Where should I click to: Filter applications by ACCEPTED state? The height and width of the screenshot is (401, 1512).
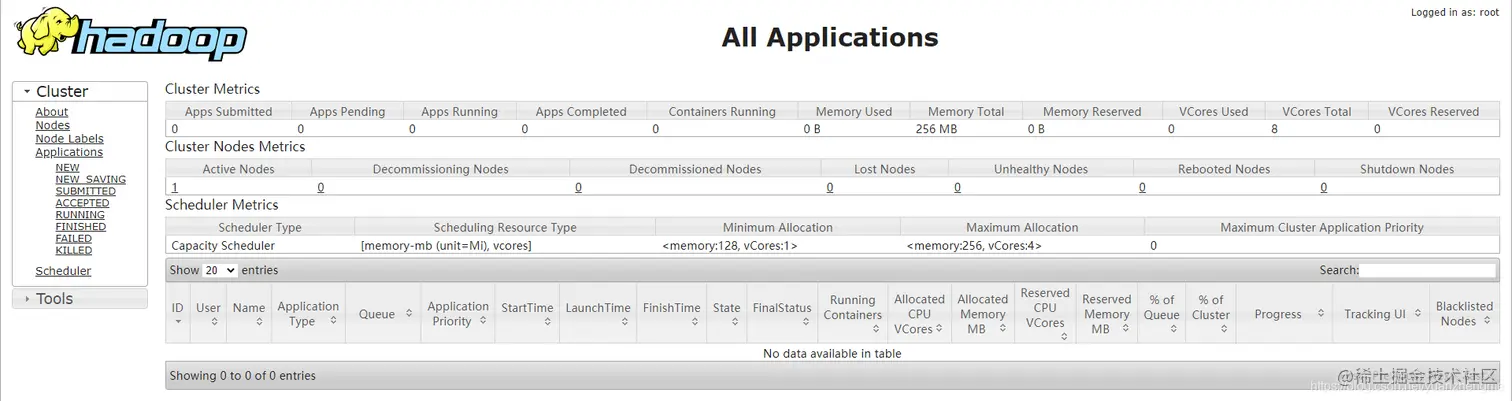tap(82, 203)
